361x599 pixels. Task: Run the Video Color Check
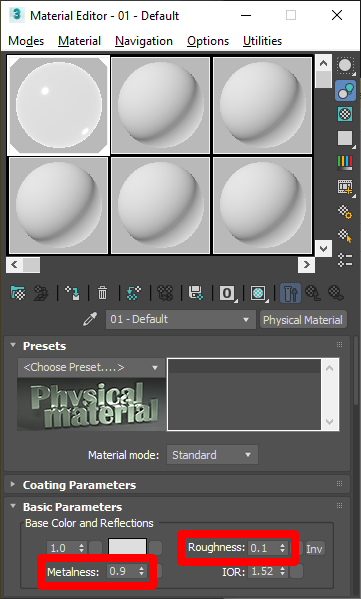[346, 163]
